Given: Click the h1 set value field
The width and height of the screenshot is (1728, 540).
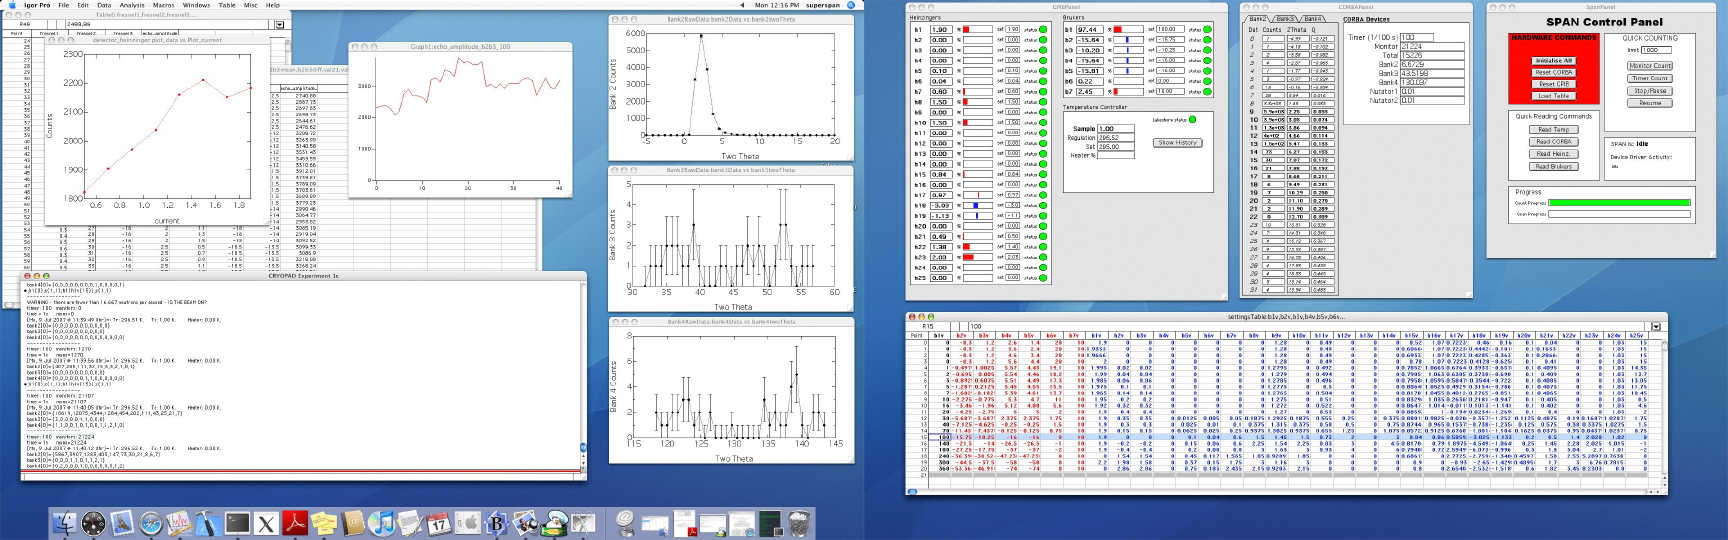Looking at the screenshot, I should click(1013, 30).
